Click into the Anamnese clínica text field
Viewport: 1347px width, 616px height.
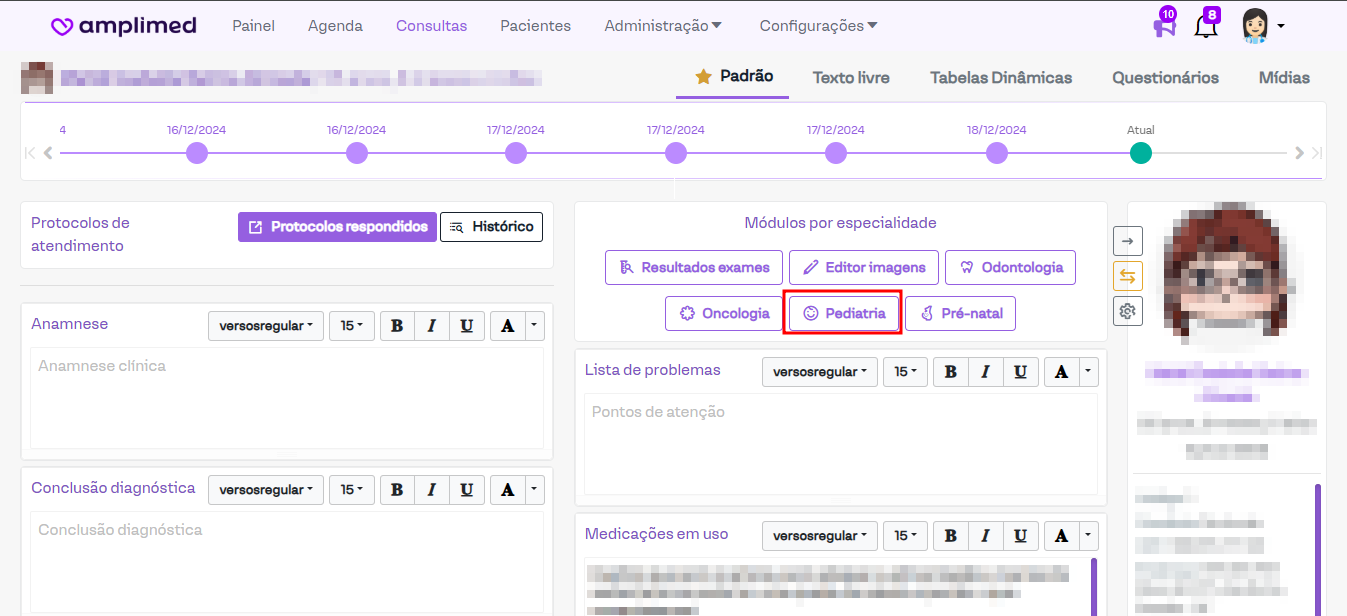pyautogui.click(x=286, y=397)
